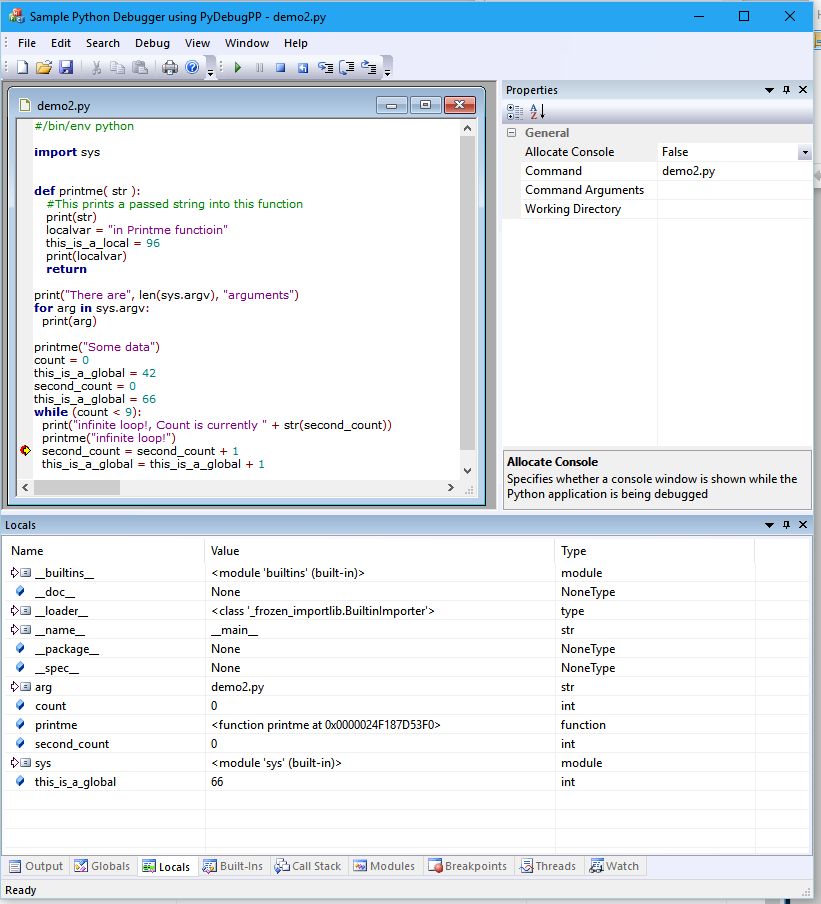This screenshot has width=821, height=904.
Task: Save the file using the floppy disk icon
Action: click(x=66, y=68)
